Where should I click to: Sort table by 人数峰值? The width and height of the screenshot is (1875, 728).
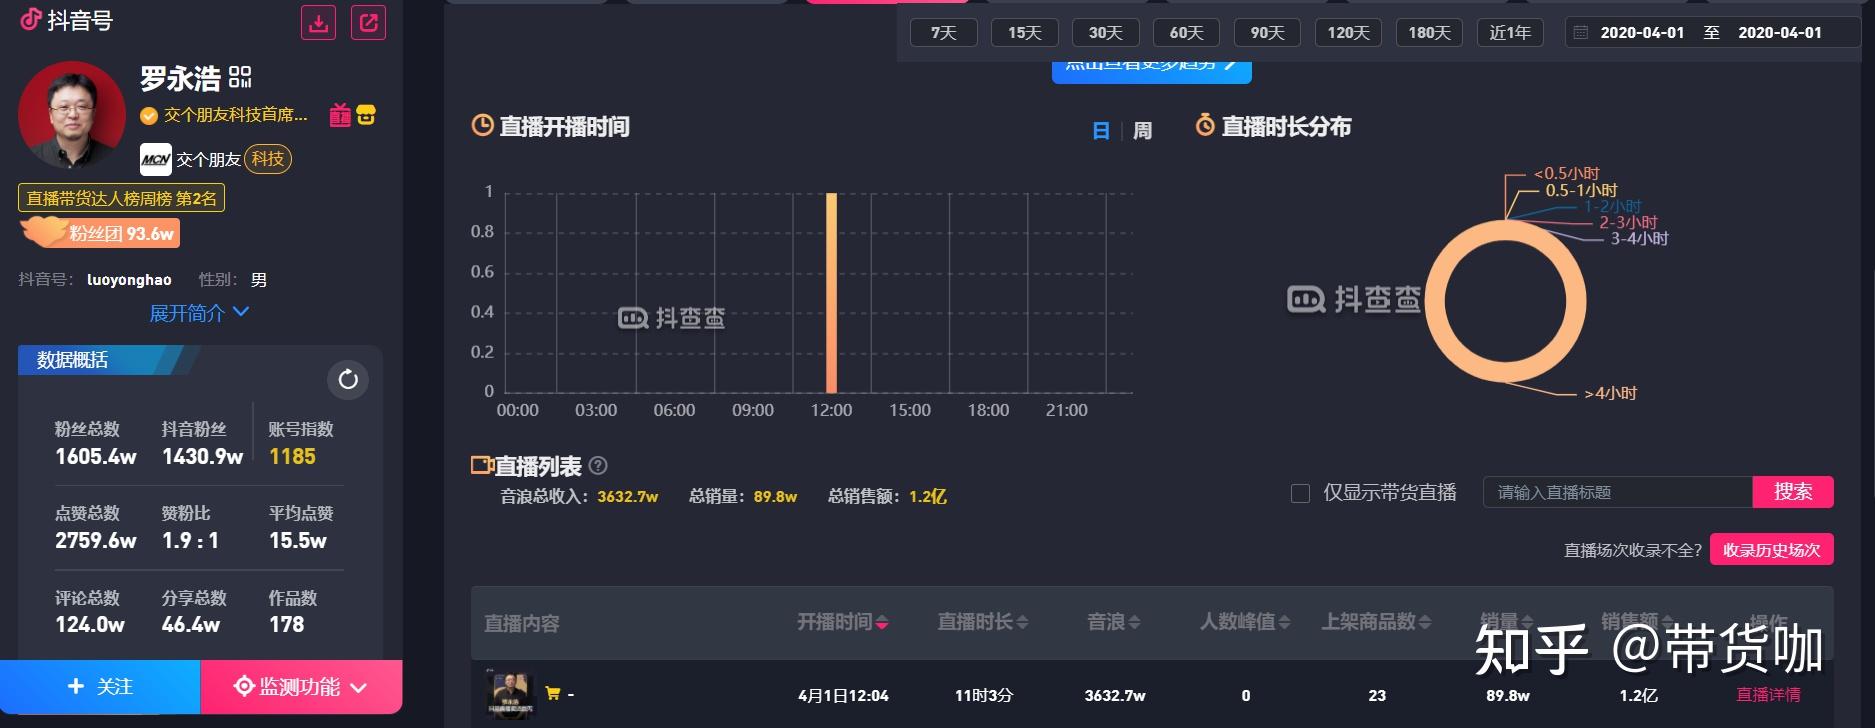pos(1245,622)
